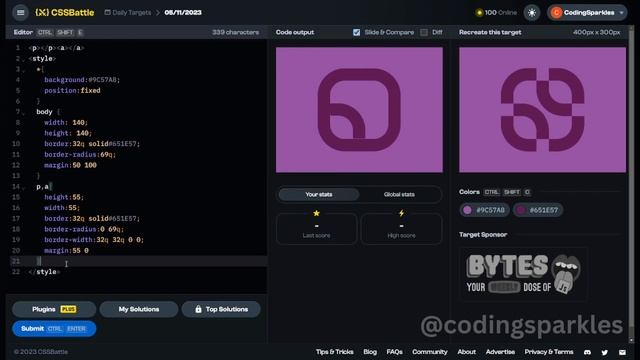The height and width of the screenshot is (360, 640).
Task: Toggle the light/dark theme sun icon
Action: 532,13
